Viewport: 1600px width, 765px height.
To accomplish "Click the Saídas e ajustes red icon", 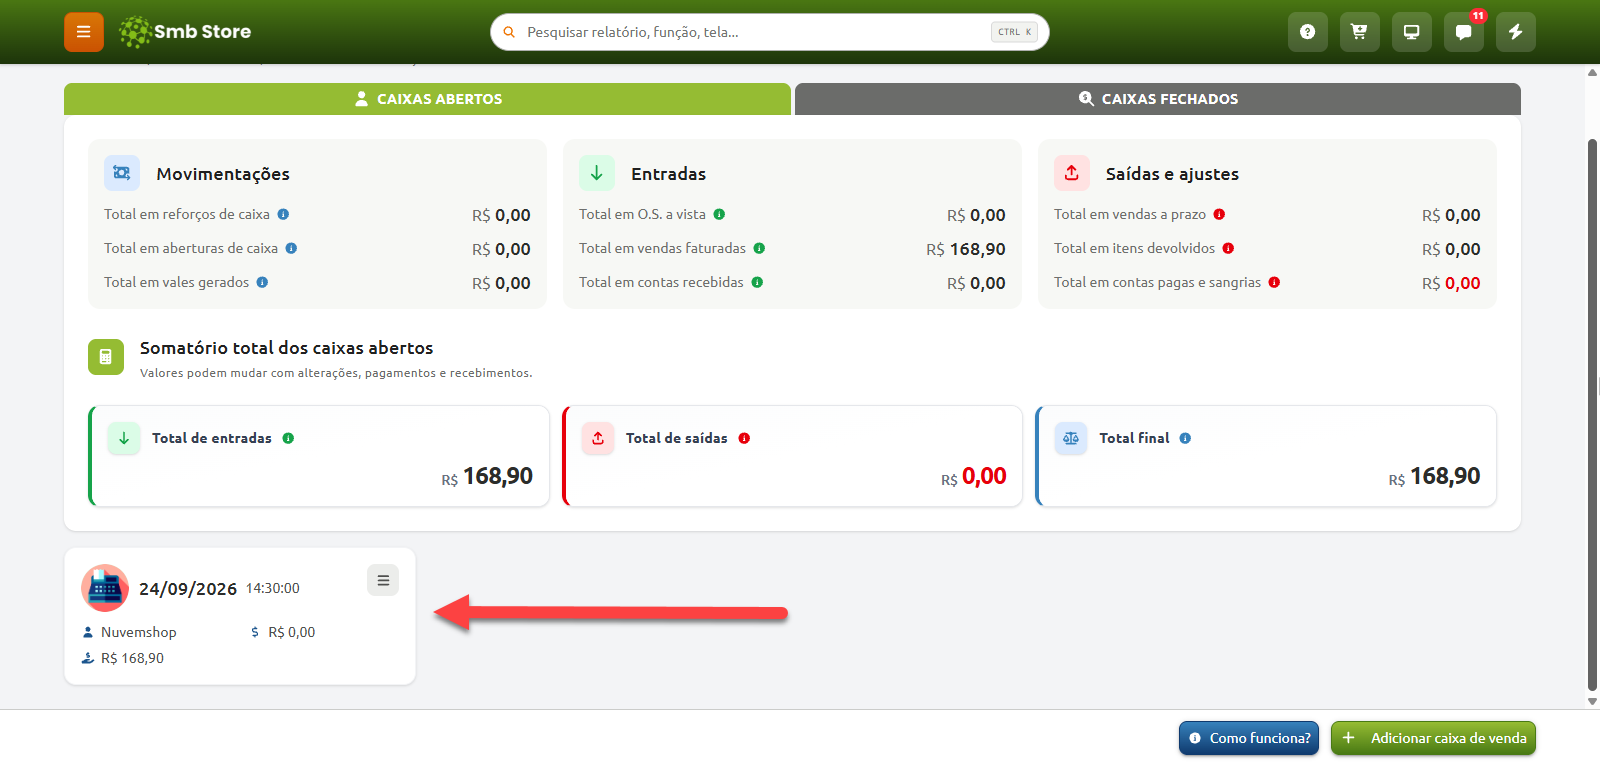I will click(1072, 173).
